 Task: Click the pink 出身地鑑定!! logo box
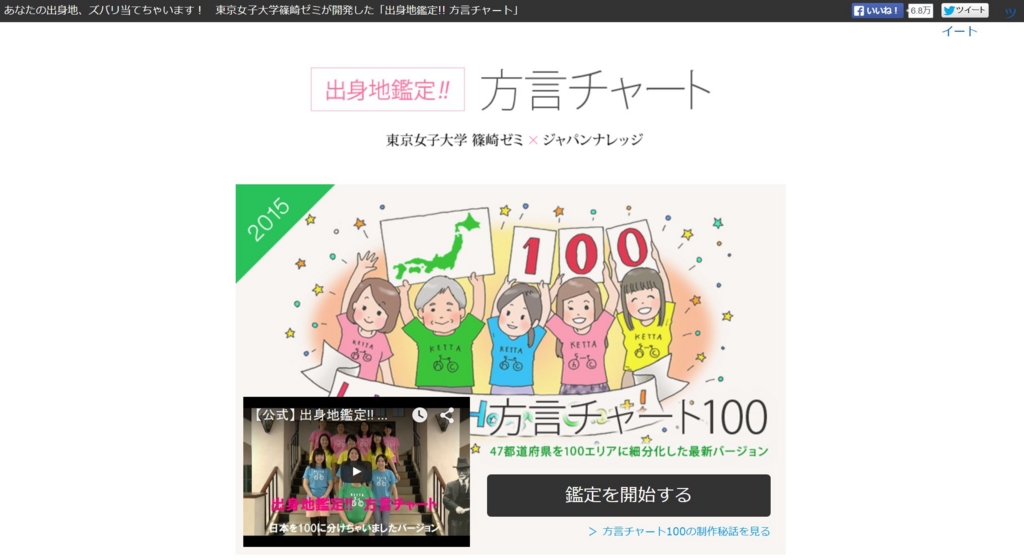pos(388,89)
